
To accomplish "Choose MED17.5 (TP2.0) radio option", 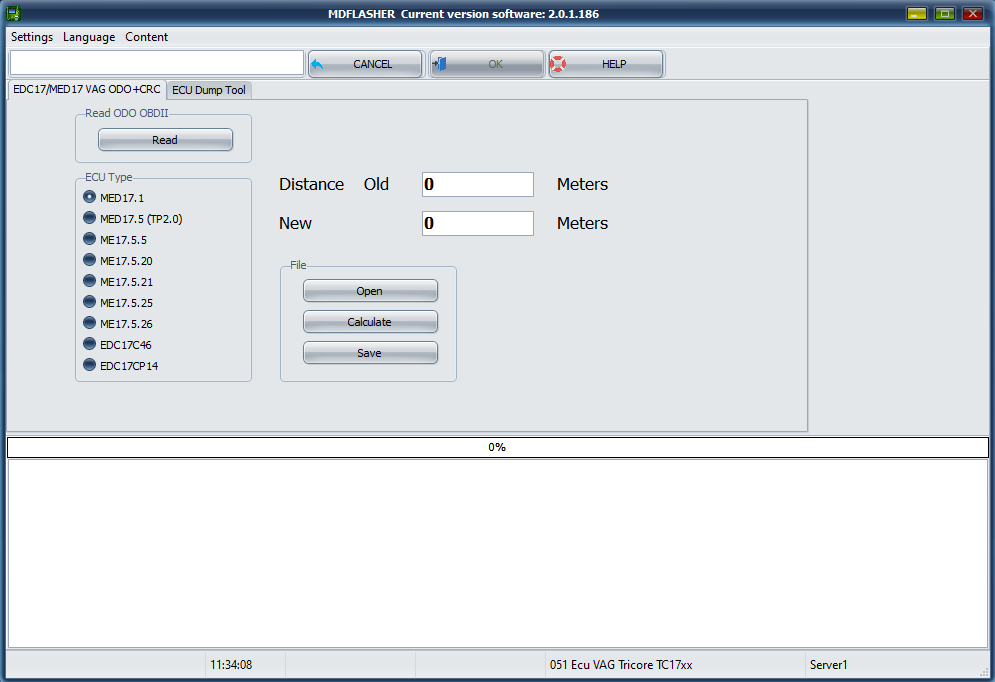I will pyautogui.click(x=90, y=219).
